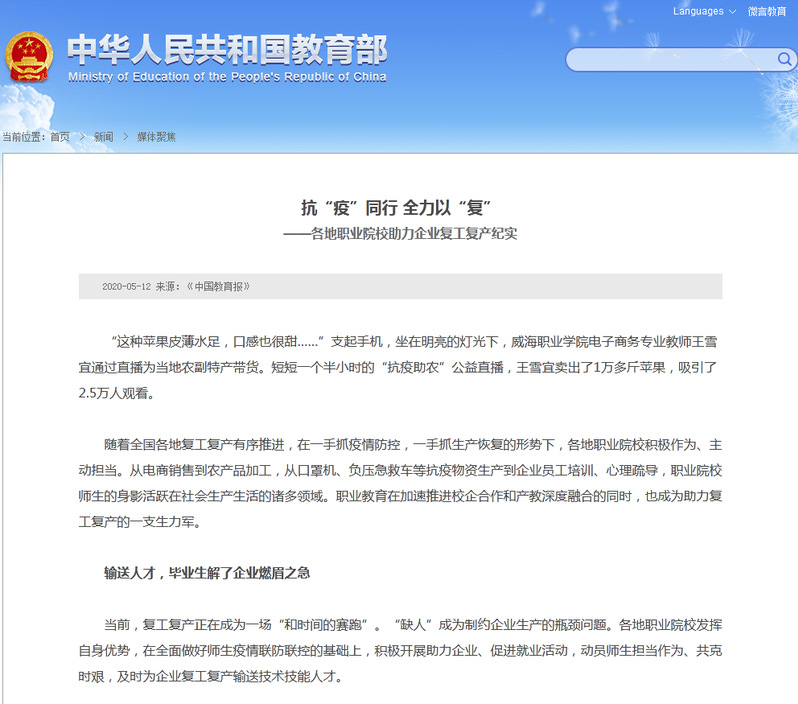
Task: Open the 微言教育 link
Action: pos(766,11)
